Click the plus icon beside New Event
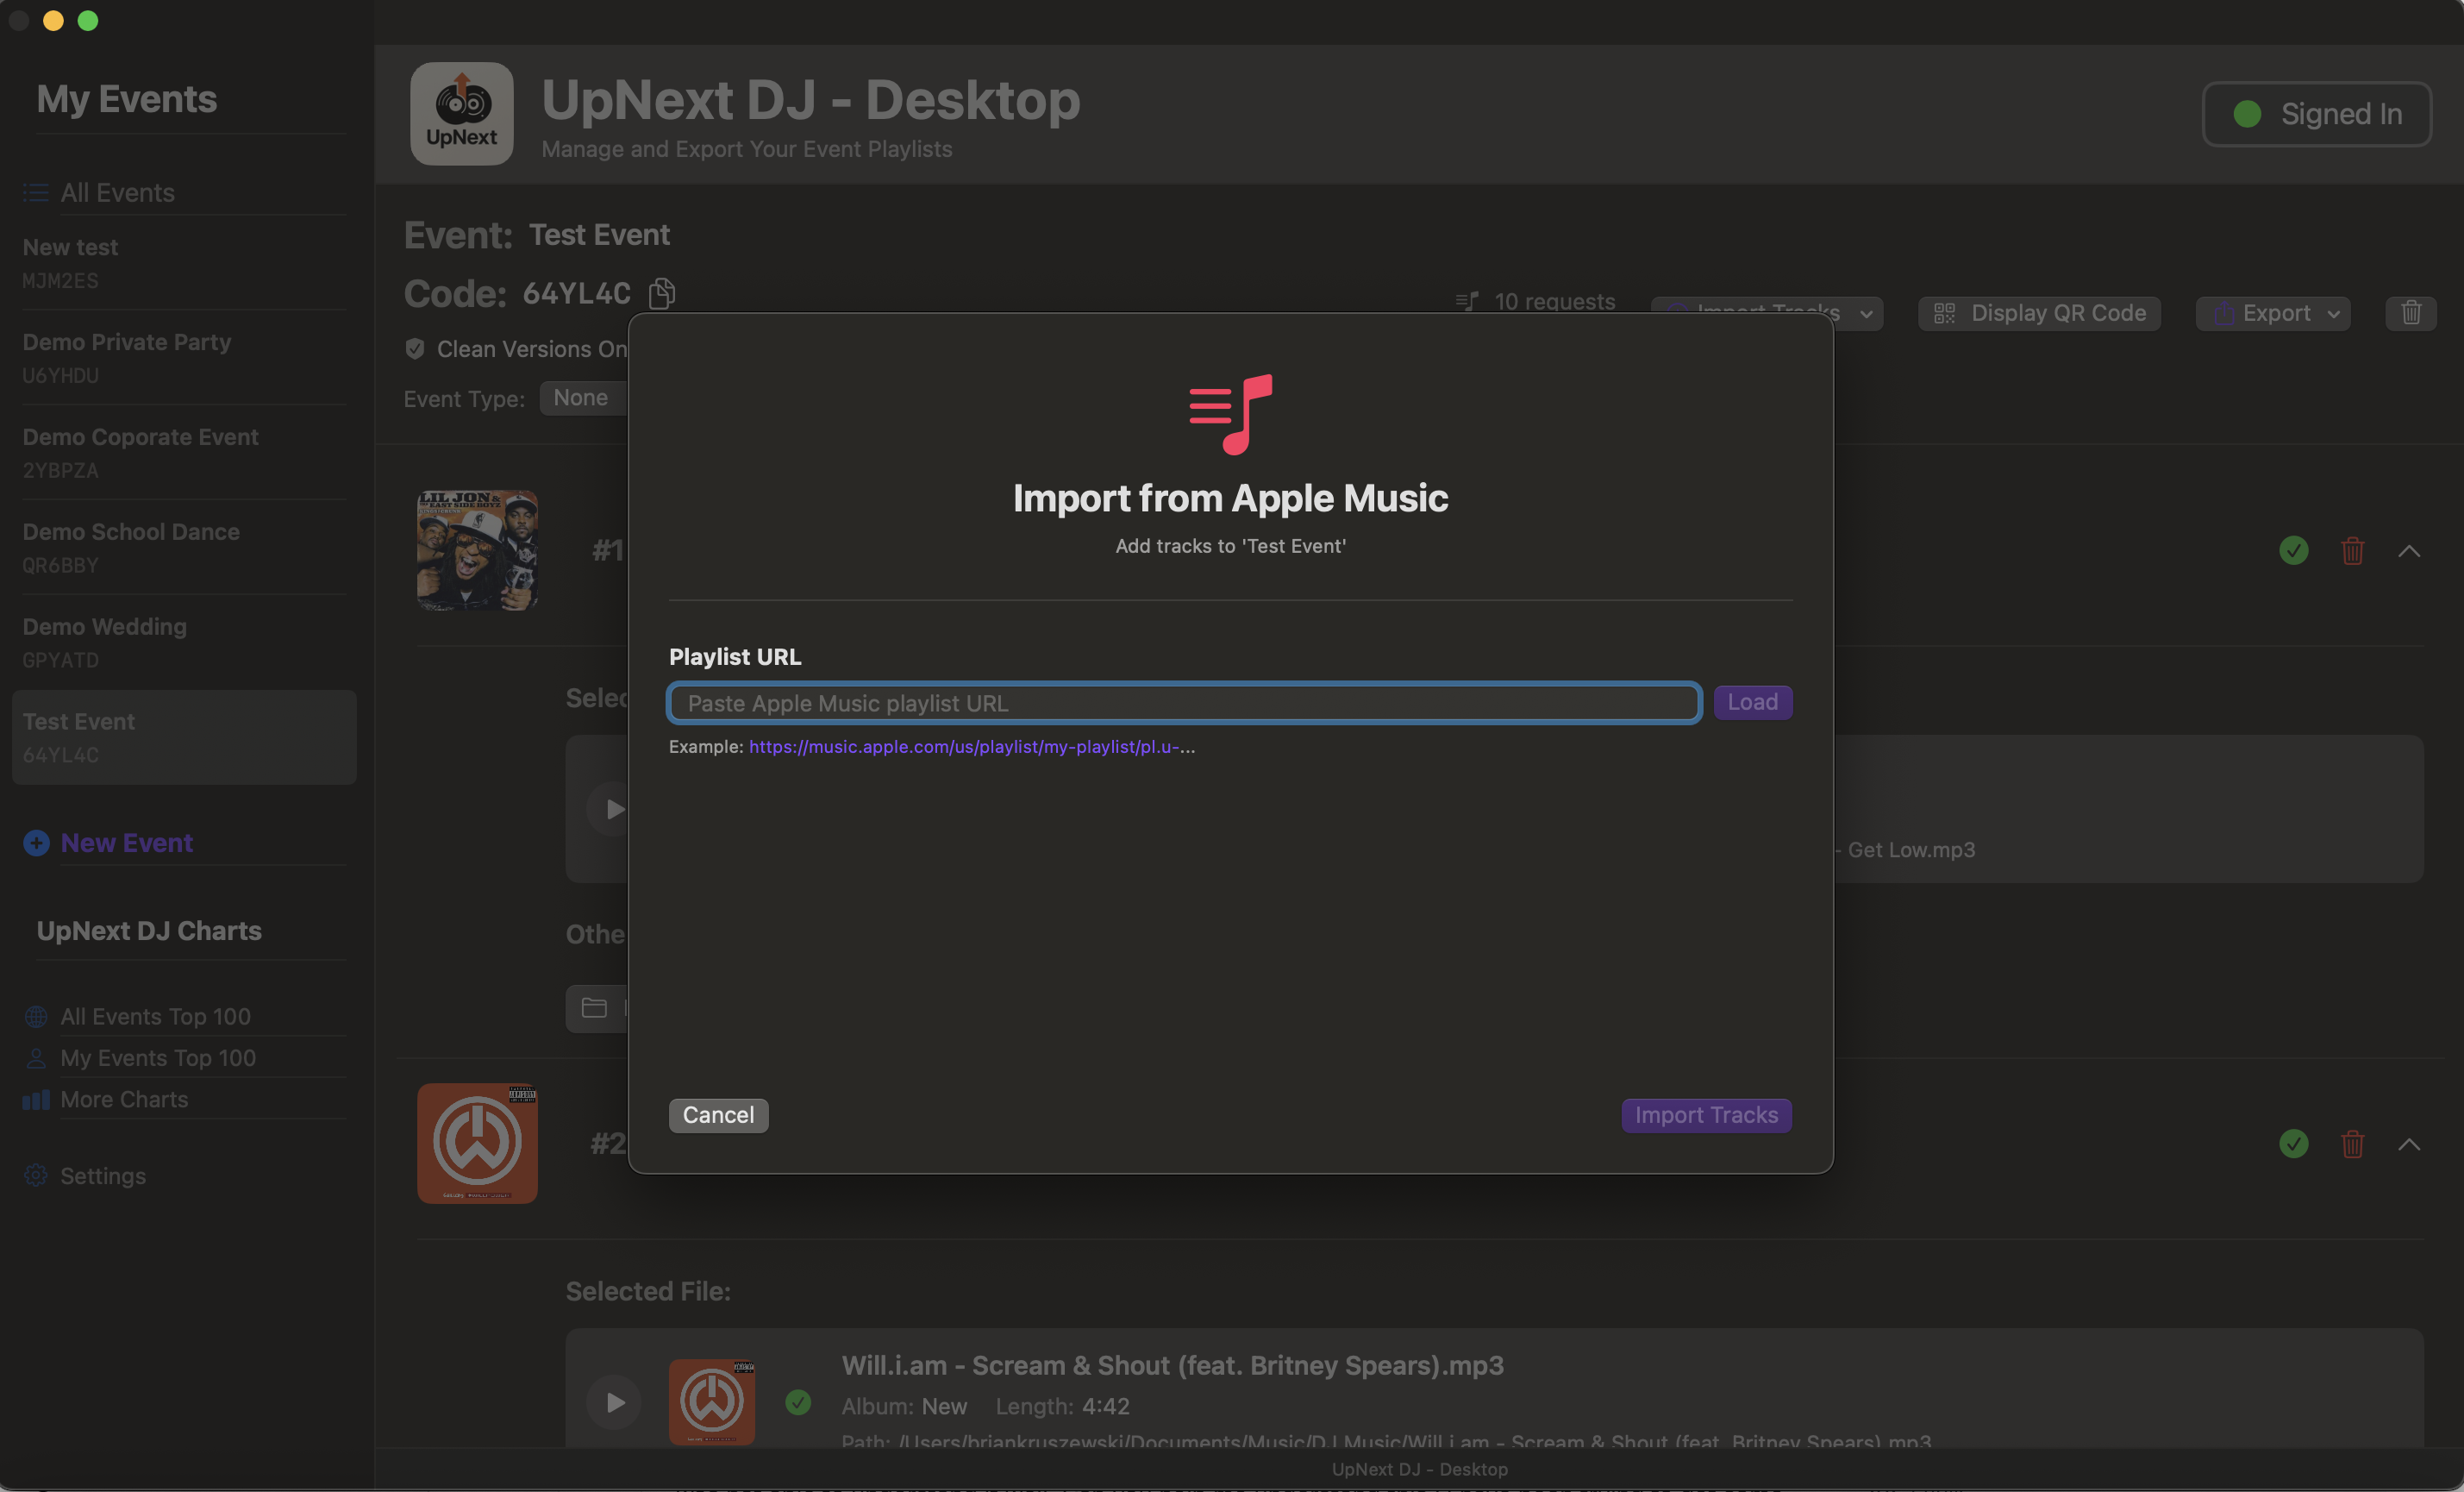 click(x=36, y=843)
